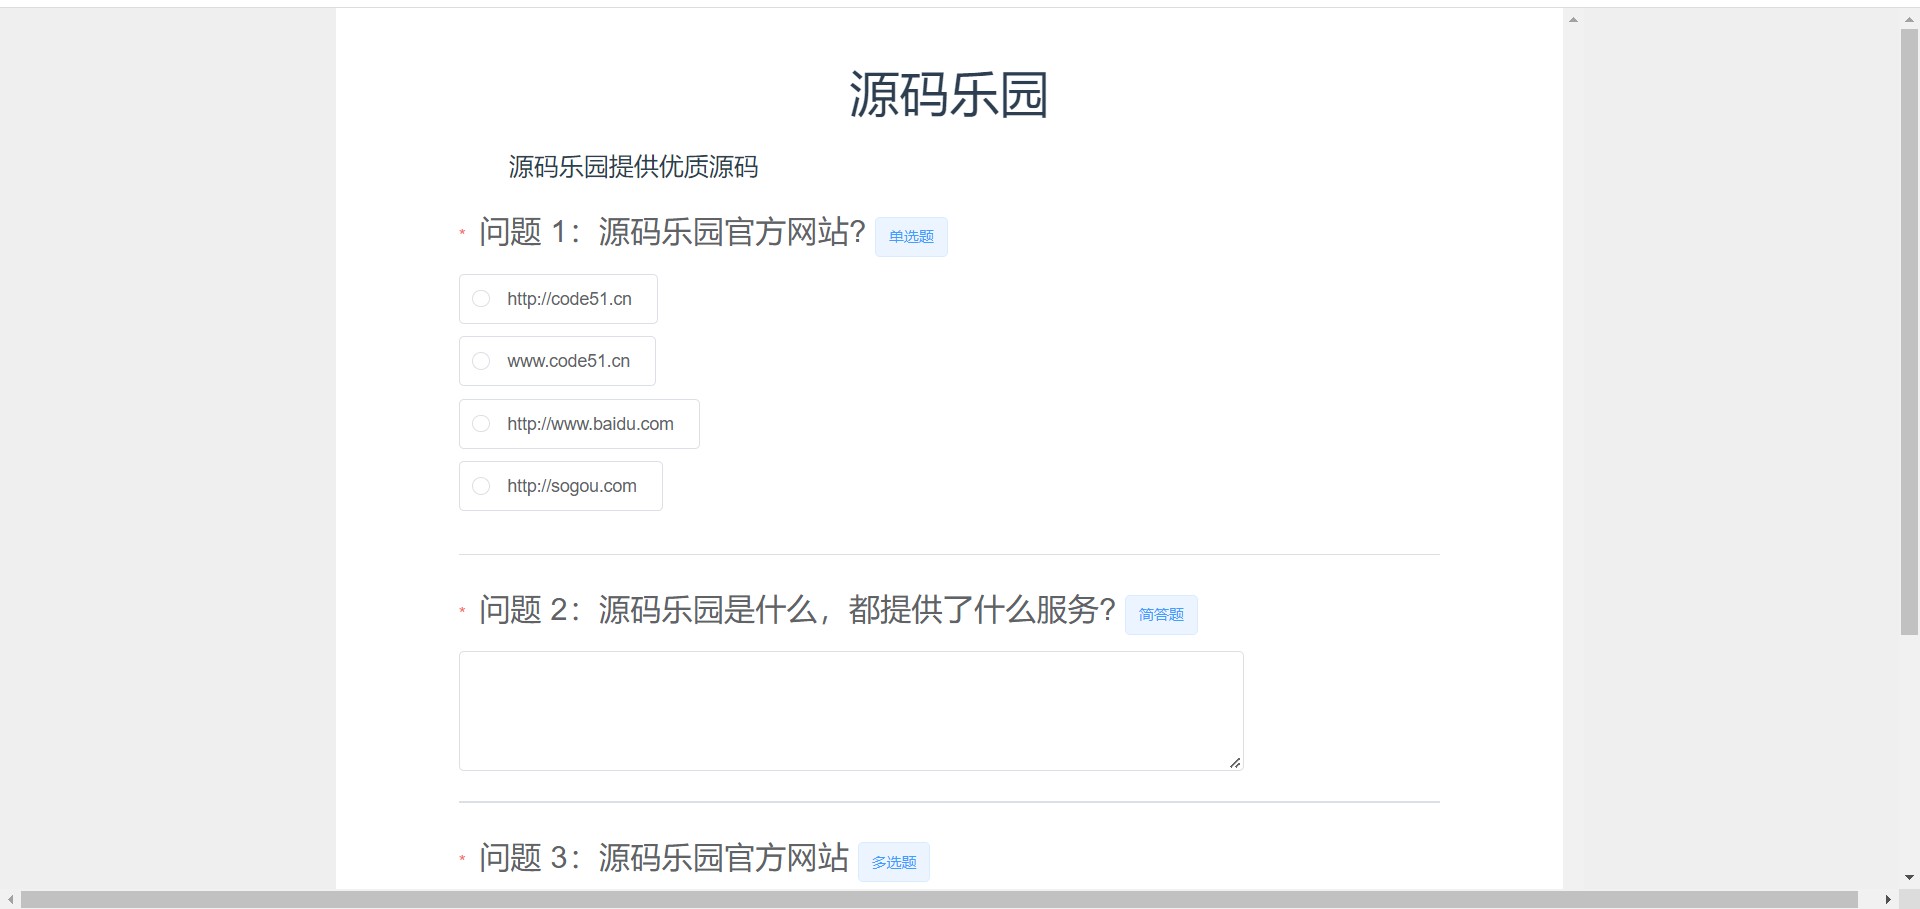The width and height of the screenshot is (1920, 909).
Task: Click the vertical scrollbar down arrow
Action: pyautogui.click(x=1909, y=878)
